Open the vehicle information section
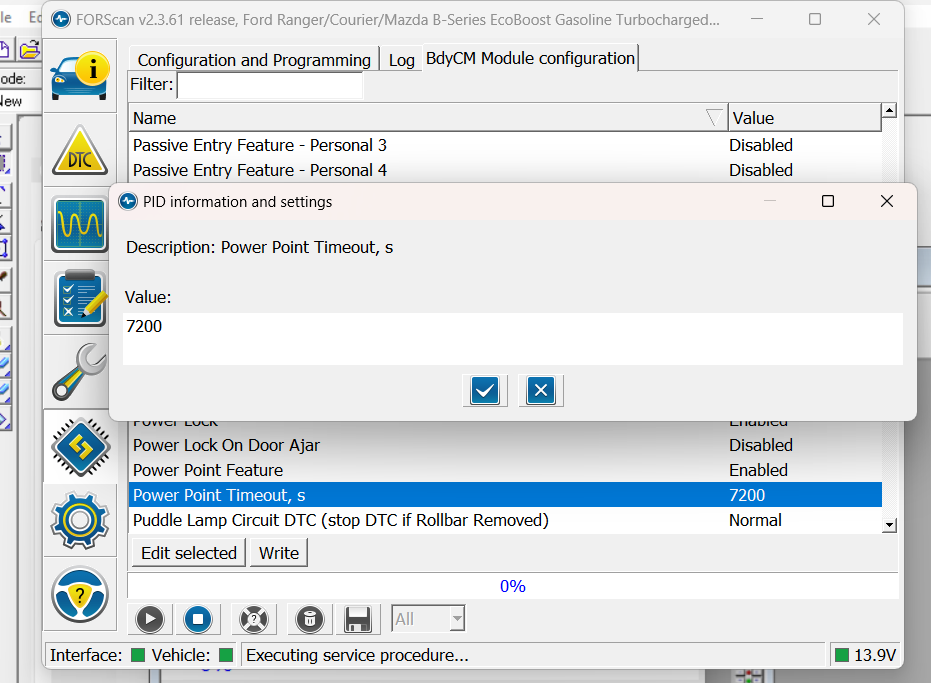 [x=80, y=76]
